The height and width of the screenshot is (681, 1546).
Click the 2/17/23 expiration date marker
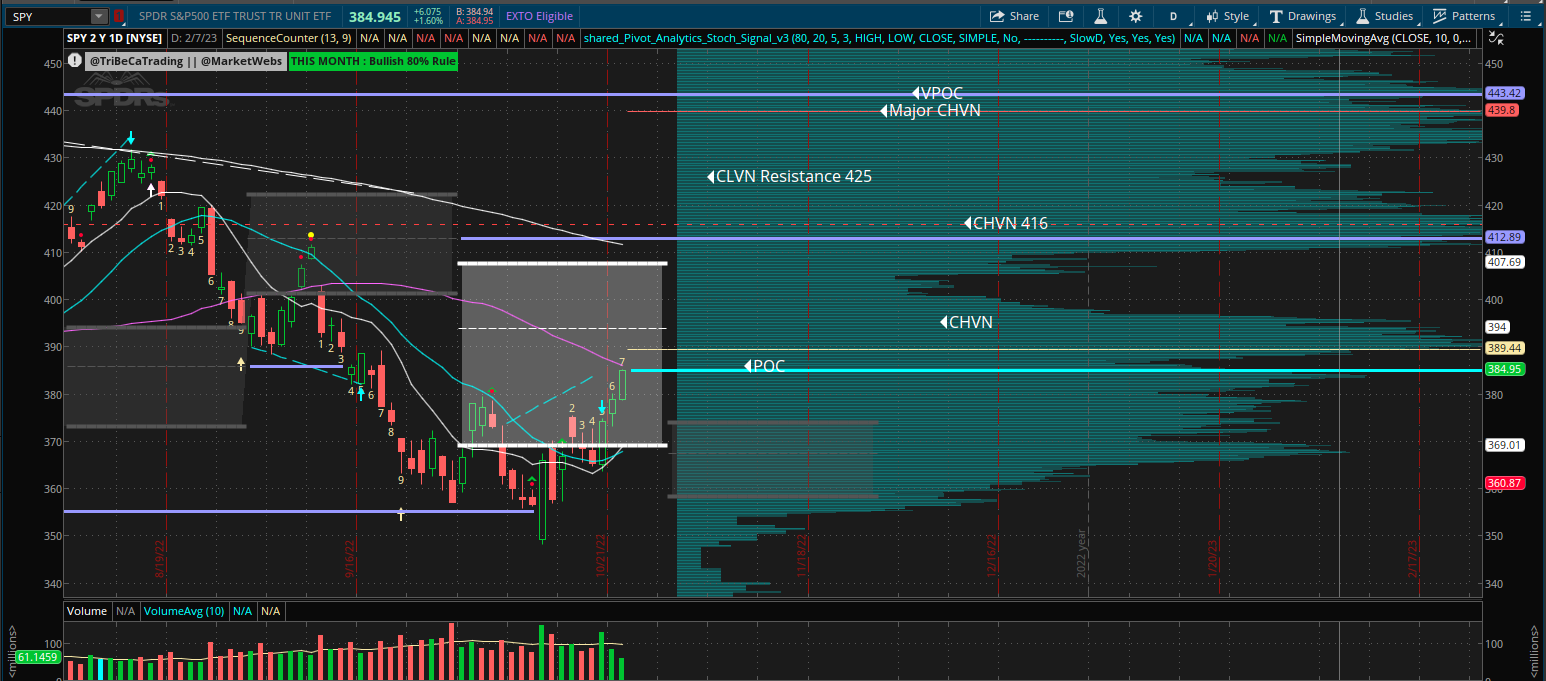coord(1413,559)
